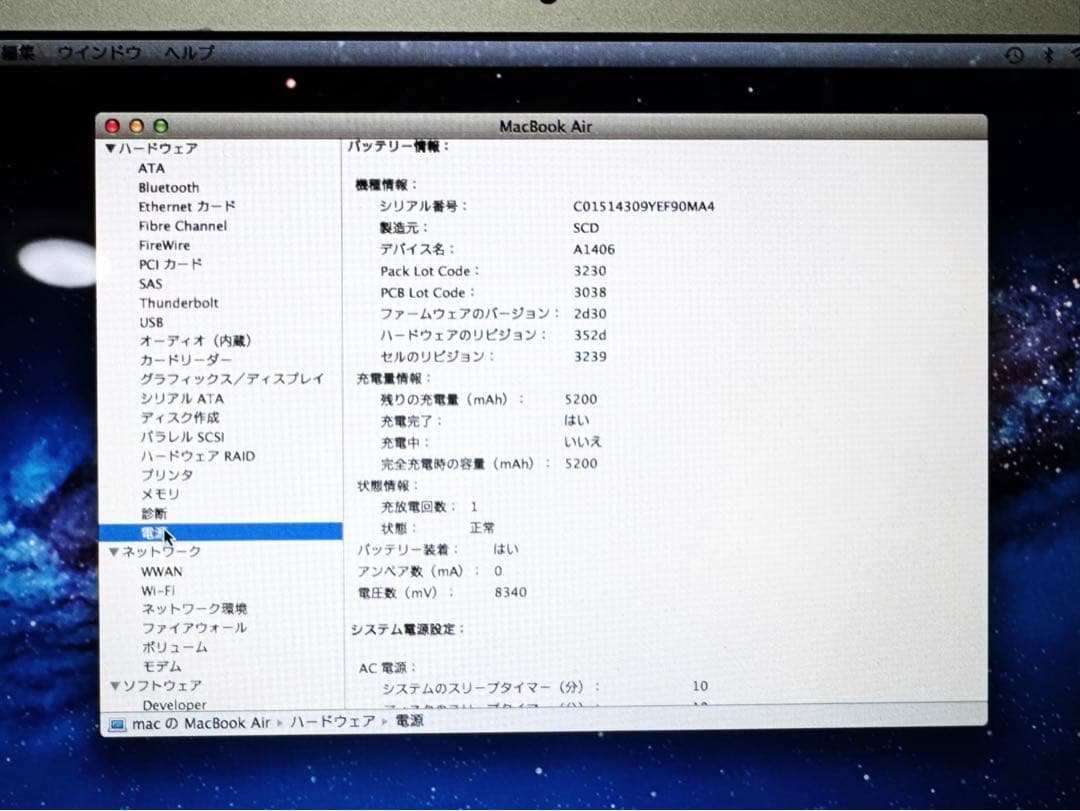Select Fibre Channel in the sidebar
This screenshot has height=811, width=1080.
pos(183,226)
